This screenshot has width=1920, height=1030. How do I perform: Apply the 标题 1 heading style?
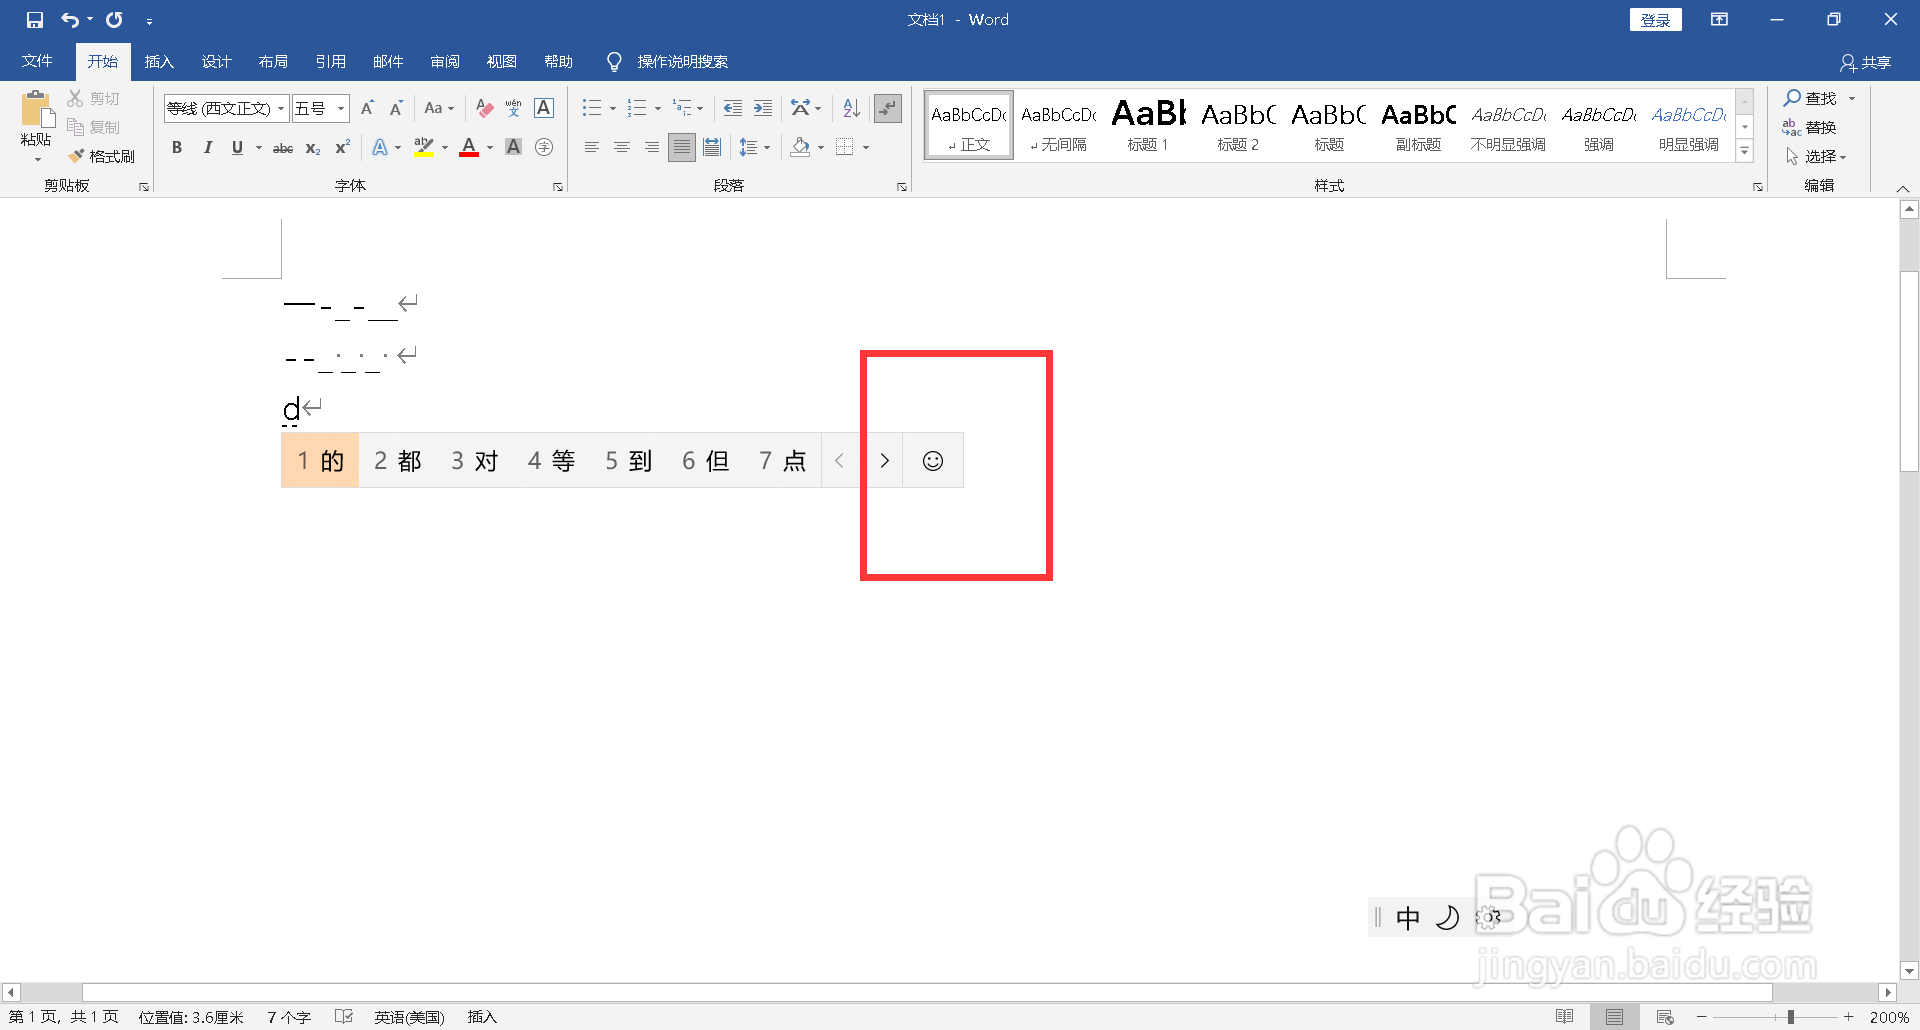pos(1148,125)
